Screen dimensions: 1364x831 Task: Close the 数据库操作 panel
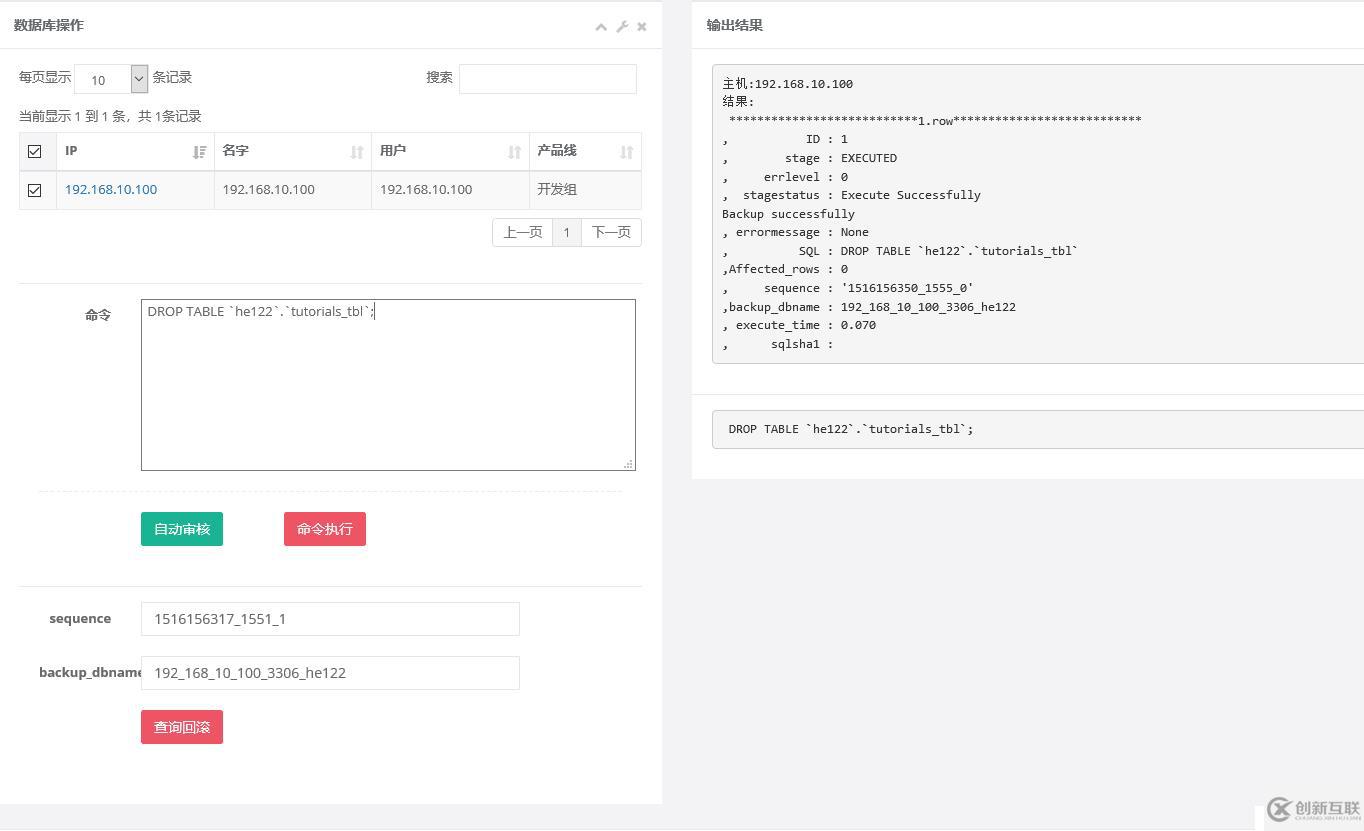pos(642,27)
